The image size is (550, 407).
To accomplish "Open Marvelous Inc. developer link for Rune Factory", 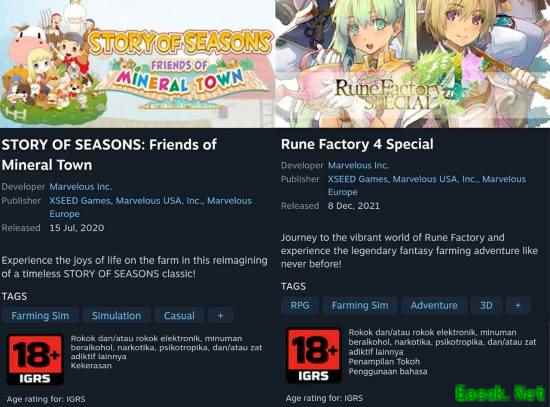I will coord(358,165).
